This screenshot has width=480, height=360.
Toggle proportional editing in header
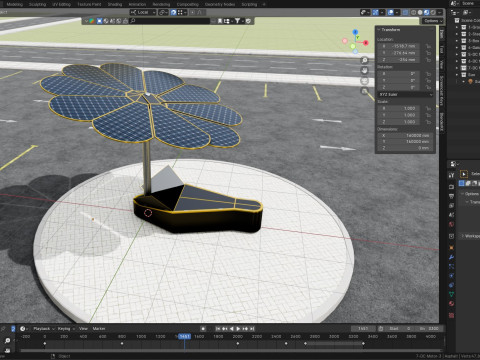tap(193, 12)
